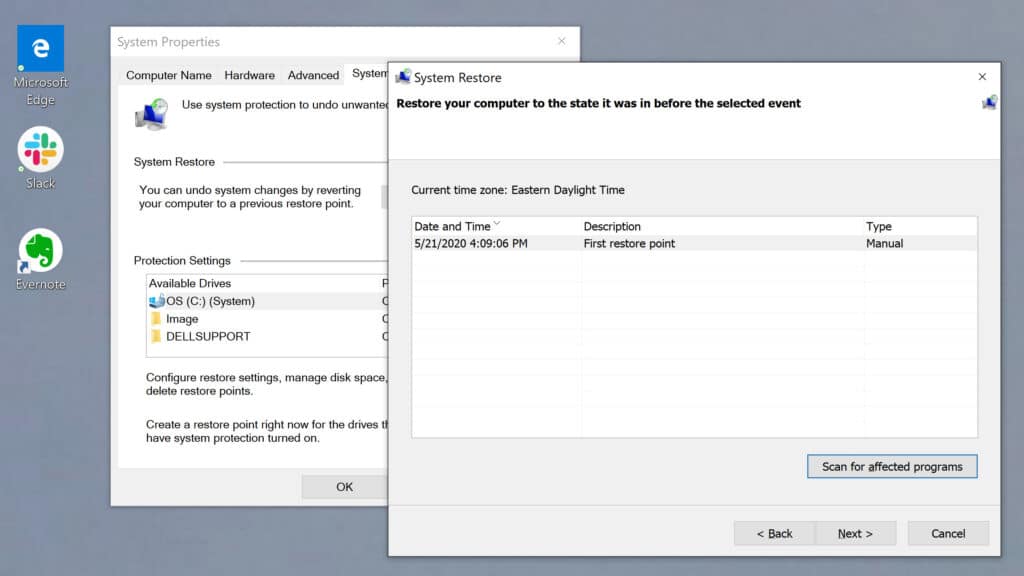Select the Computer Name tab

(168, 74)
